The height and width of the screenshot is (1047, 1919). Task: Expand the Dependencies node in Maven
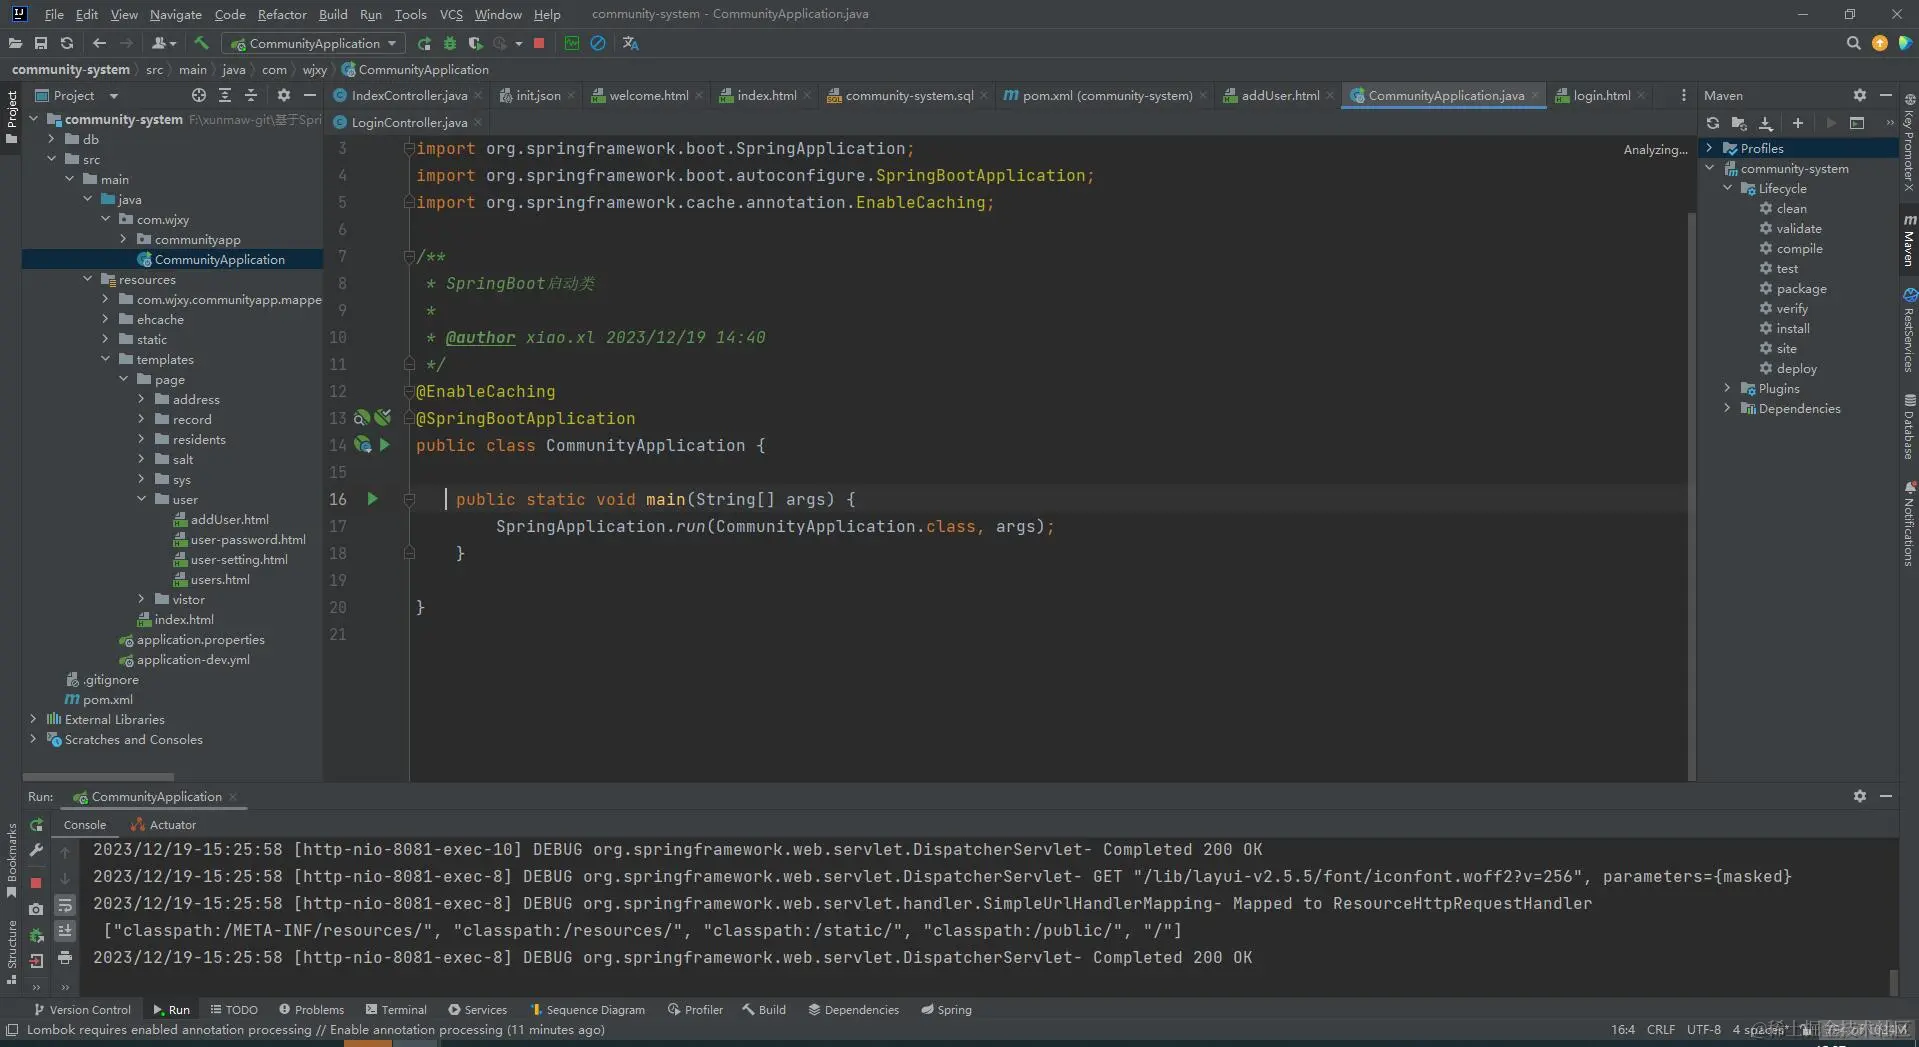[1728, 408]
